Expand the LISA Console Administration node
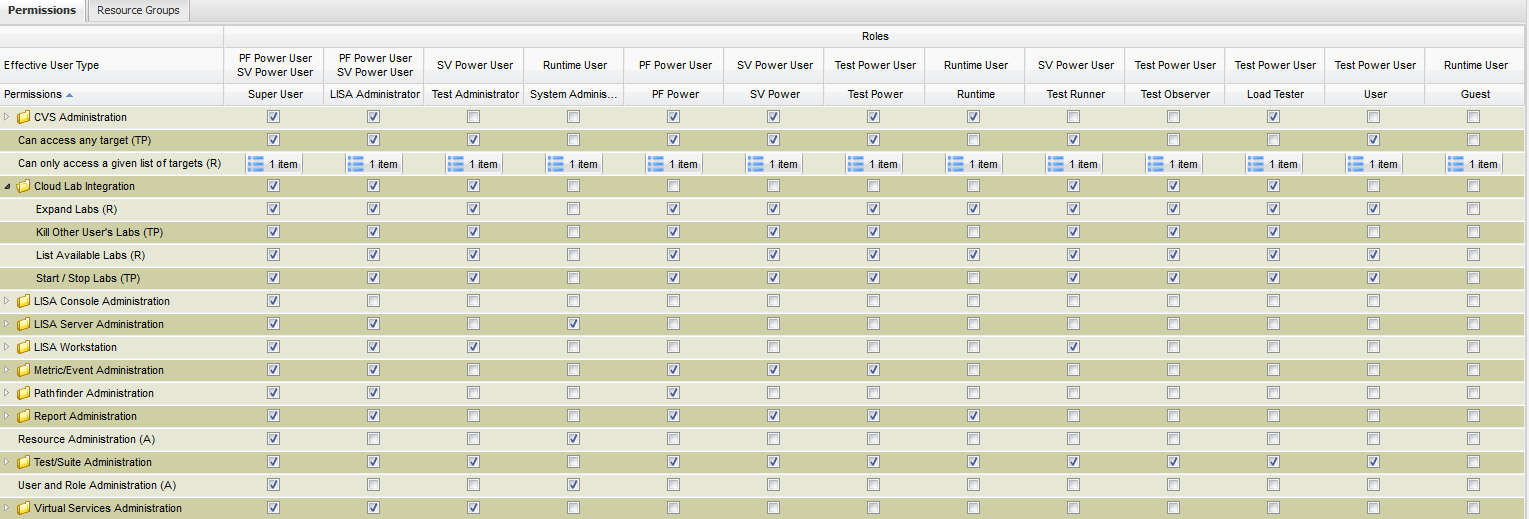 click(x=8, y=301)
